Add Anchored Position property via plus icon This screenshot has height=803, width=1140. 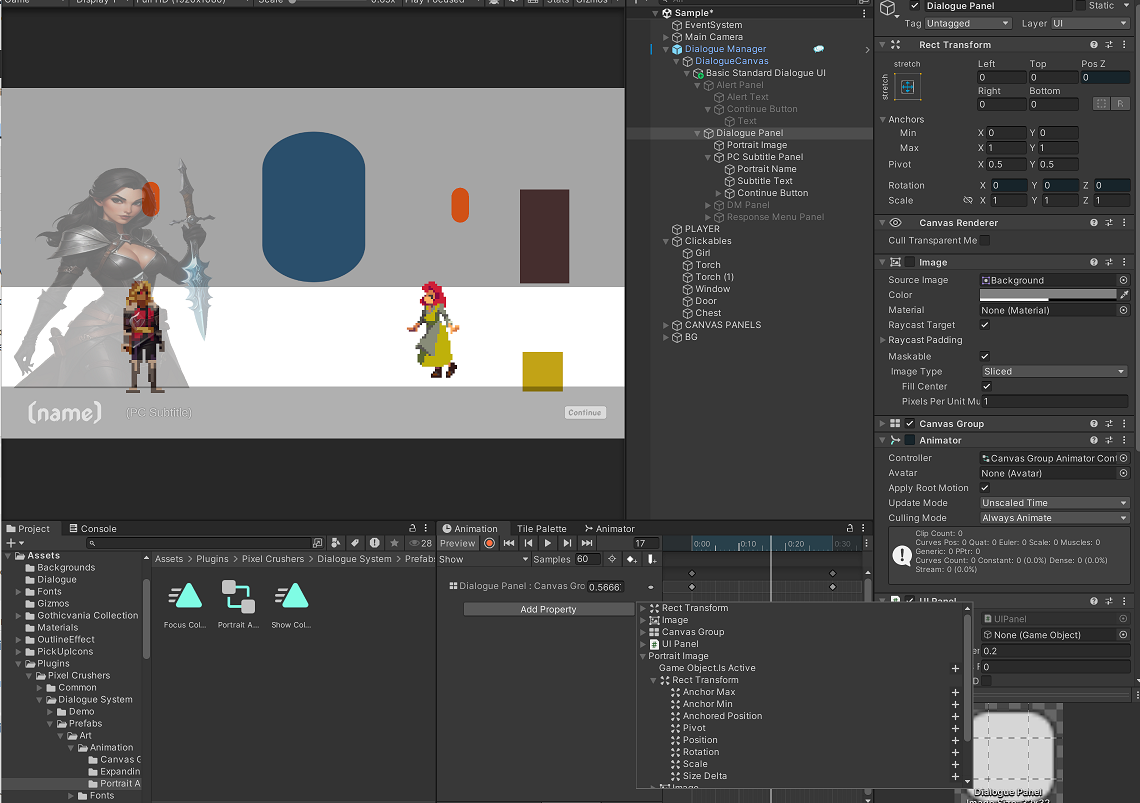pyautogui.click(x=955, y=716)
